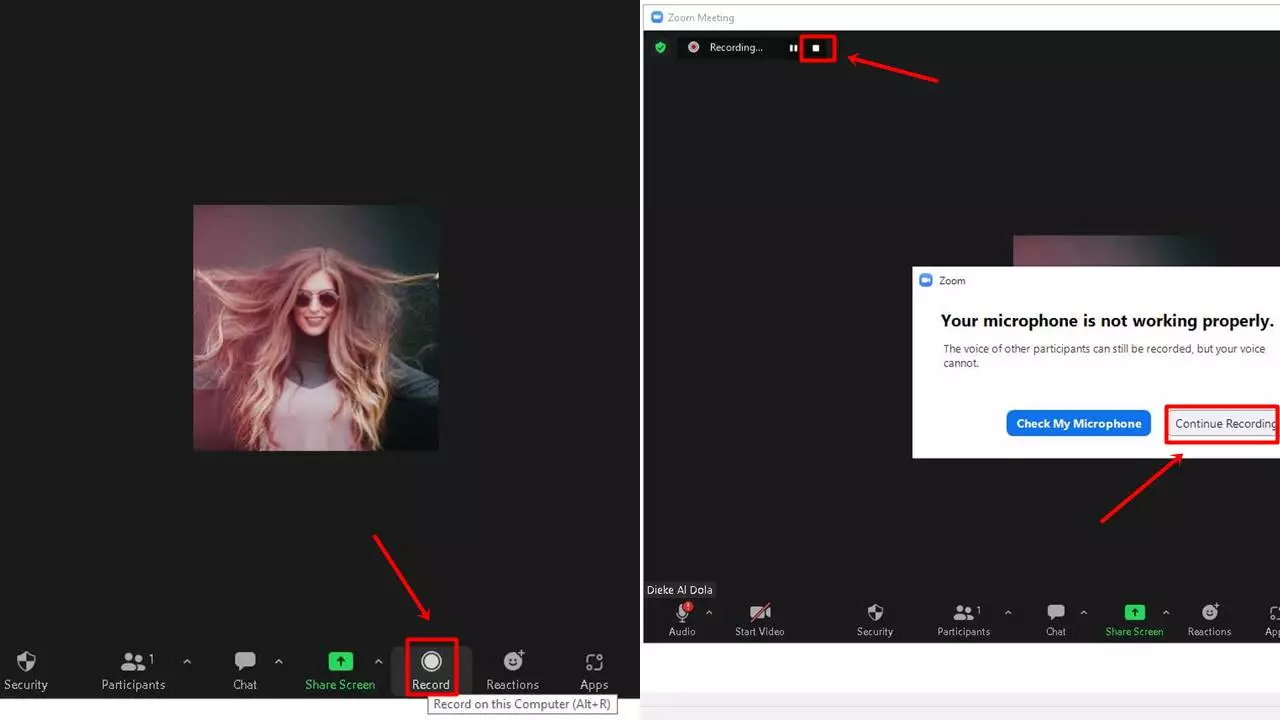Image resolution: width=1280 pixels, height=720 pixels.
Task: Click the Zoom Meeting window title bar icon
Action: pyautogui.click(x=657, y=17)
